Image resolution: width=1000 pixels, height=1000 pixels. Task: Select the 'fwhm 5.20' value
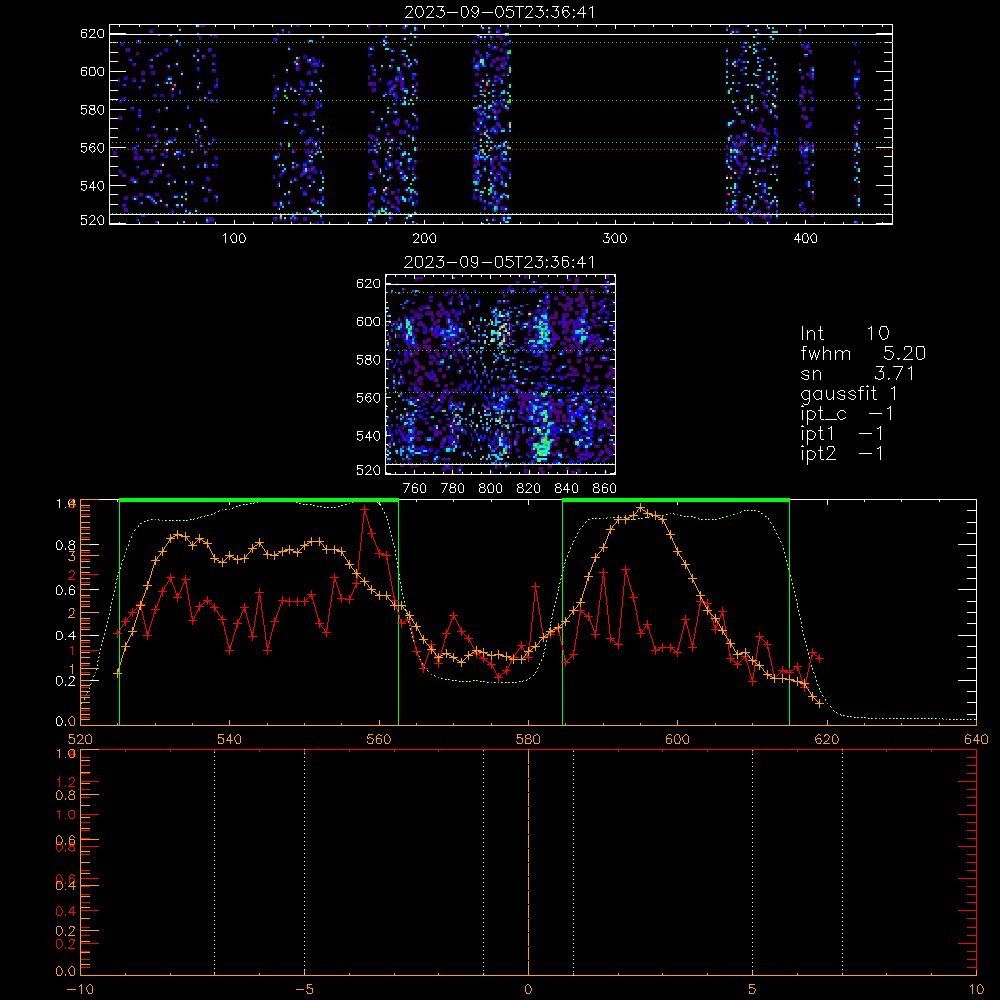[904, 353]
